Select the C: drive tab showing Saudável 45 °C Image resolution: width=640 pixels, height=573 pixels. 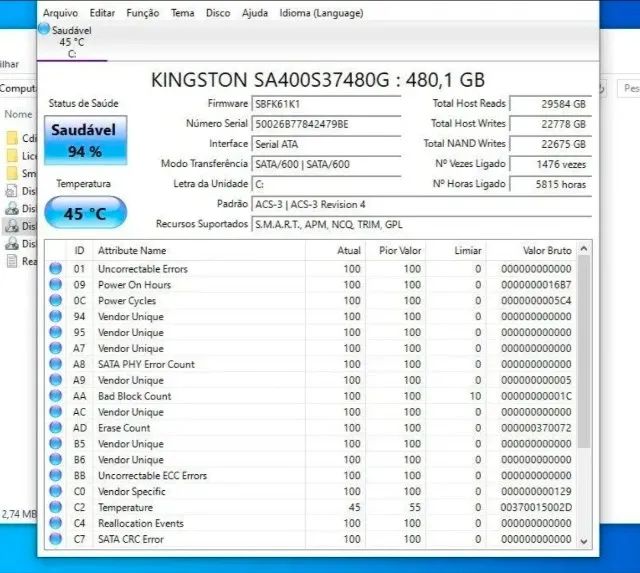[72, 42]
